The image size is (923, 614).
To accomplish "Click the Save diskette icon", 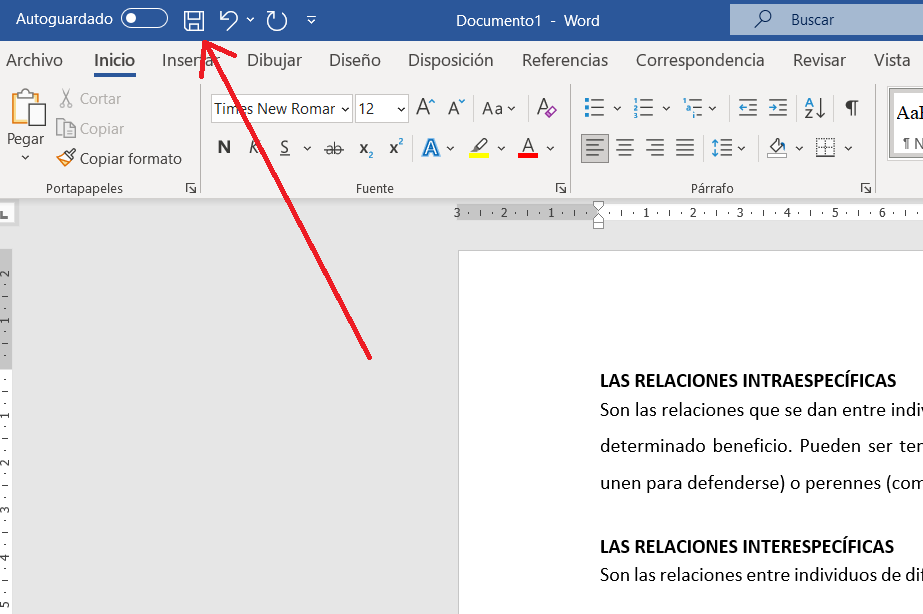I will (194, 21).
